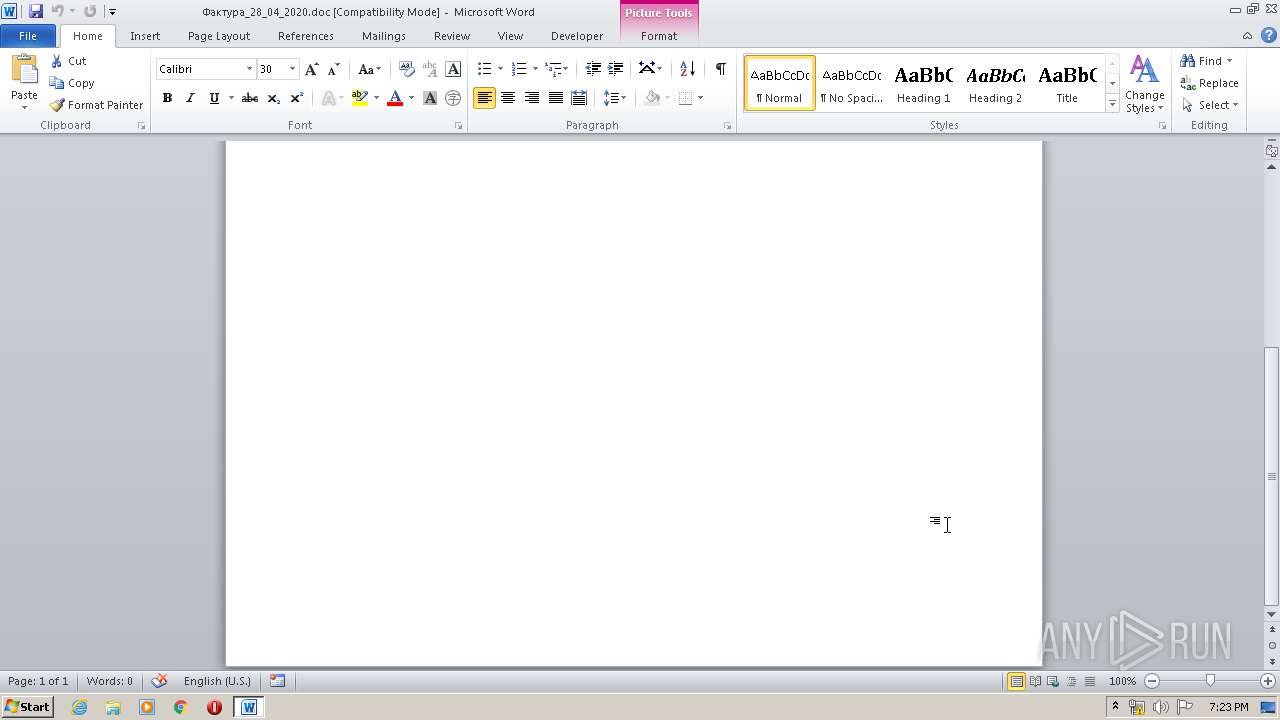
Task: Apply the yellow text highlight color
Action: [360, 98]
